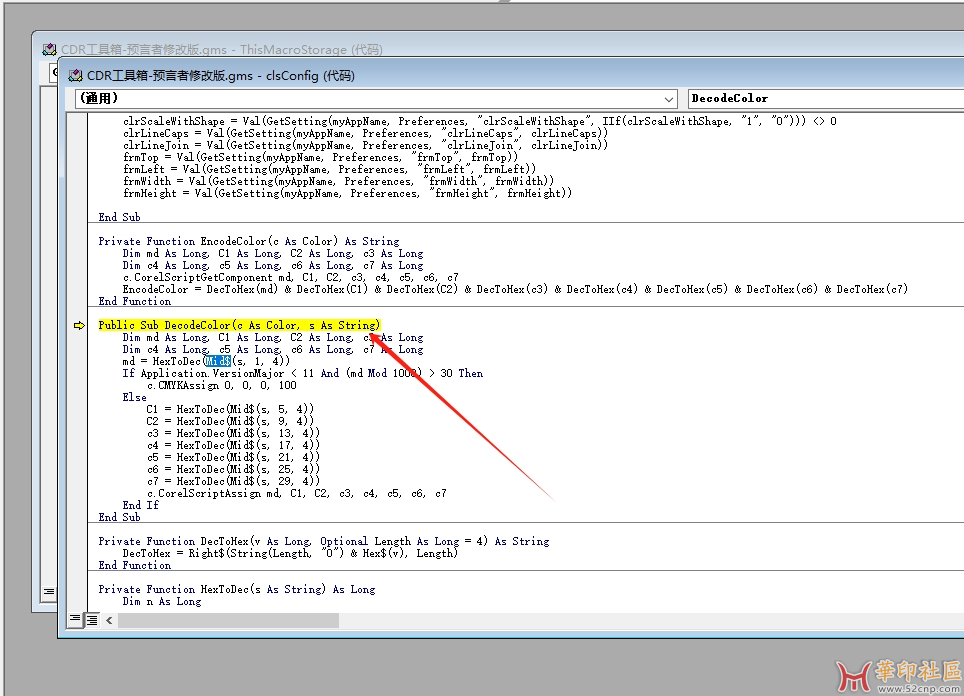
Task: Click the 'c.CMYKAssign 0, 0, 0, 100' line
Action: (221, 386)
